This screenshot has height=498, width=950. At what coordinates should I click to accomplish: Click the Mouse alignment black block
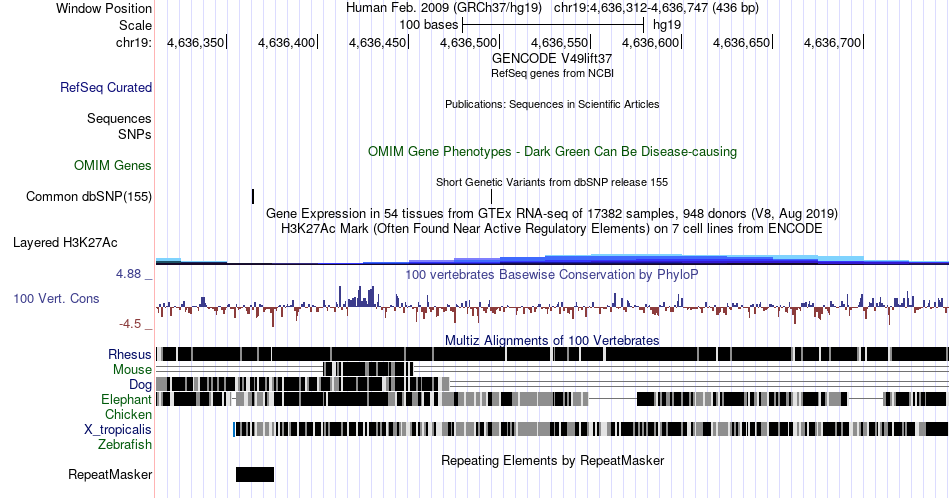[x=368, y=369]
